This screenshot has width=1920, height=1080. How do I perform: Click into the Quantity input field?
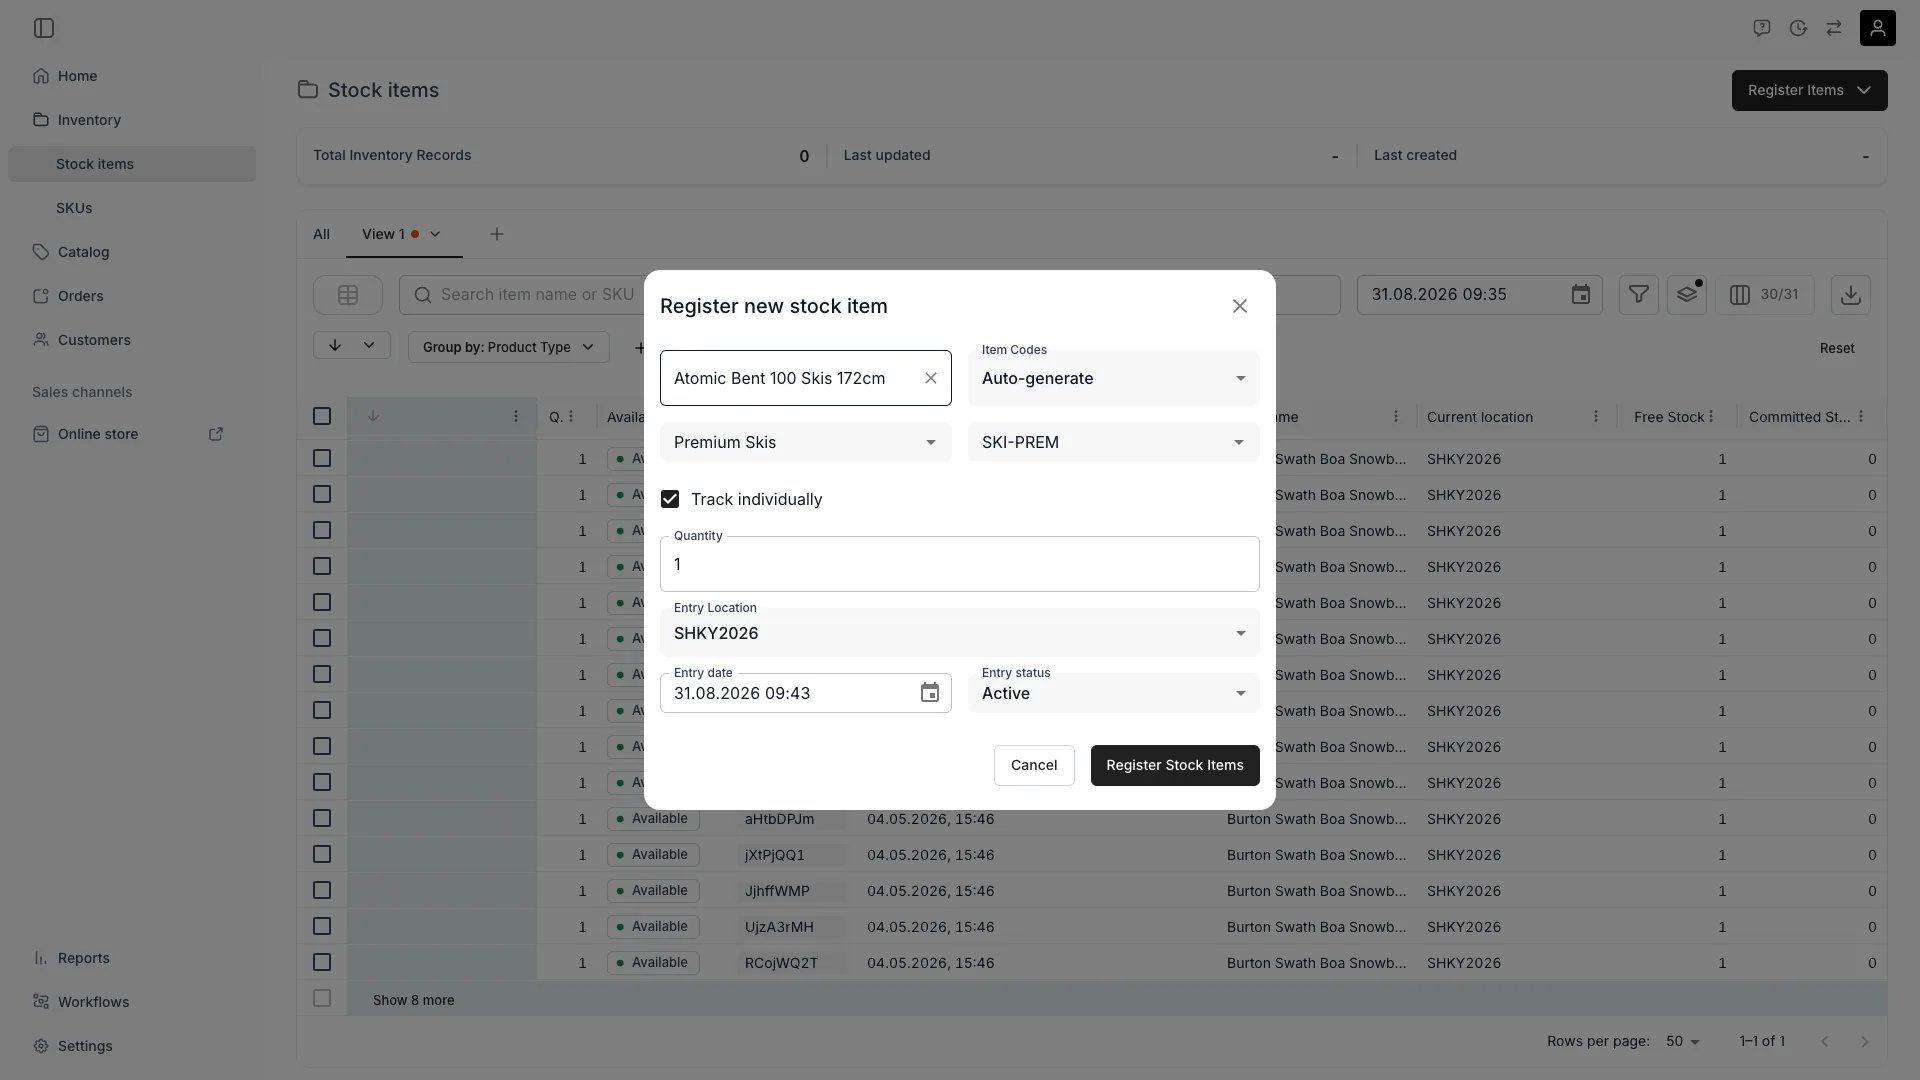pyautogui.click(x=959, y=564)
